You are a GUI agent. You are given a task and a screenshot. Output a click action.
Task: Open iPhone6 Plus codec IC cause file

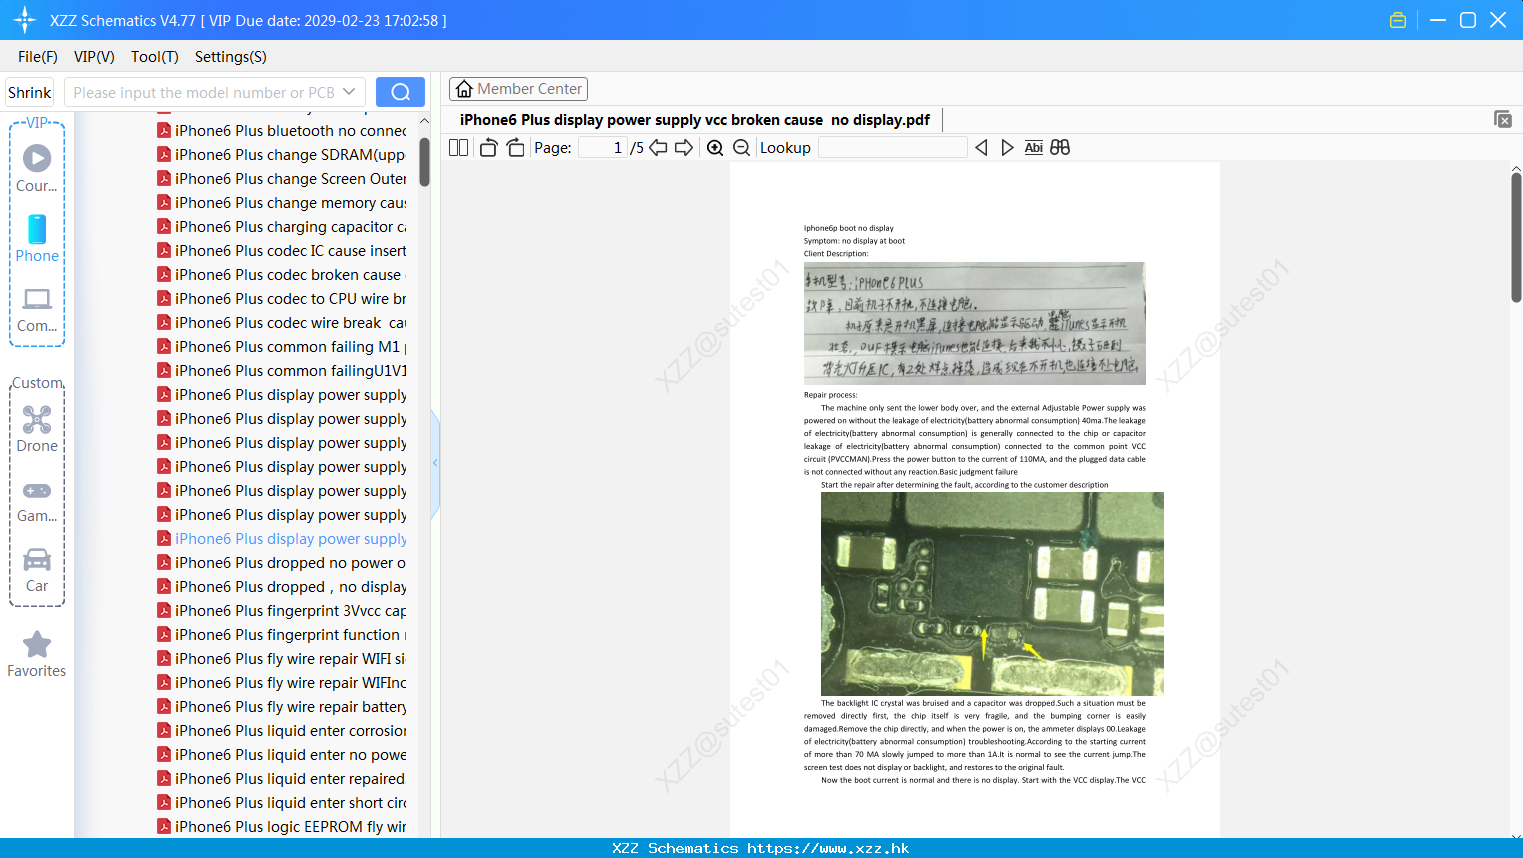[x=282, y=250]
